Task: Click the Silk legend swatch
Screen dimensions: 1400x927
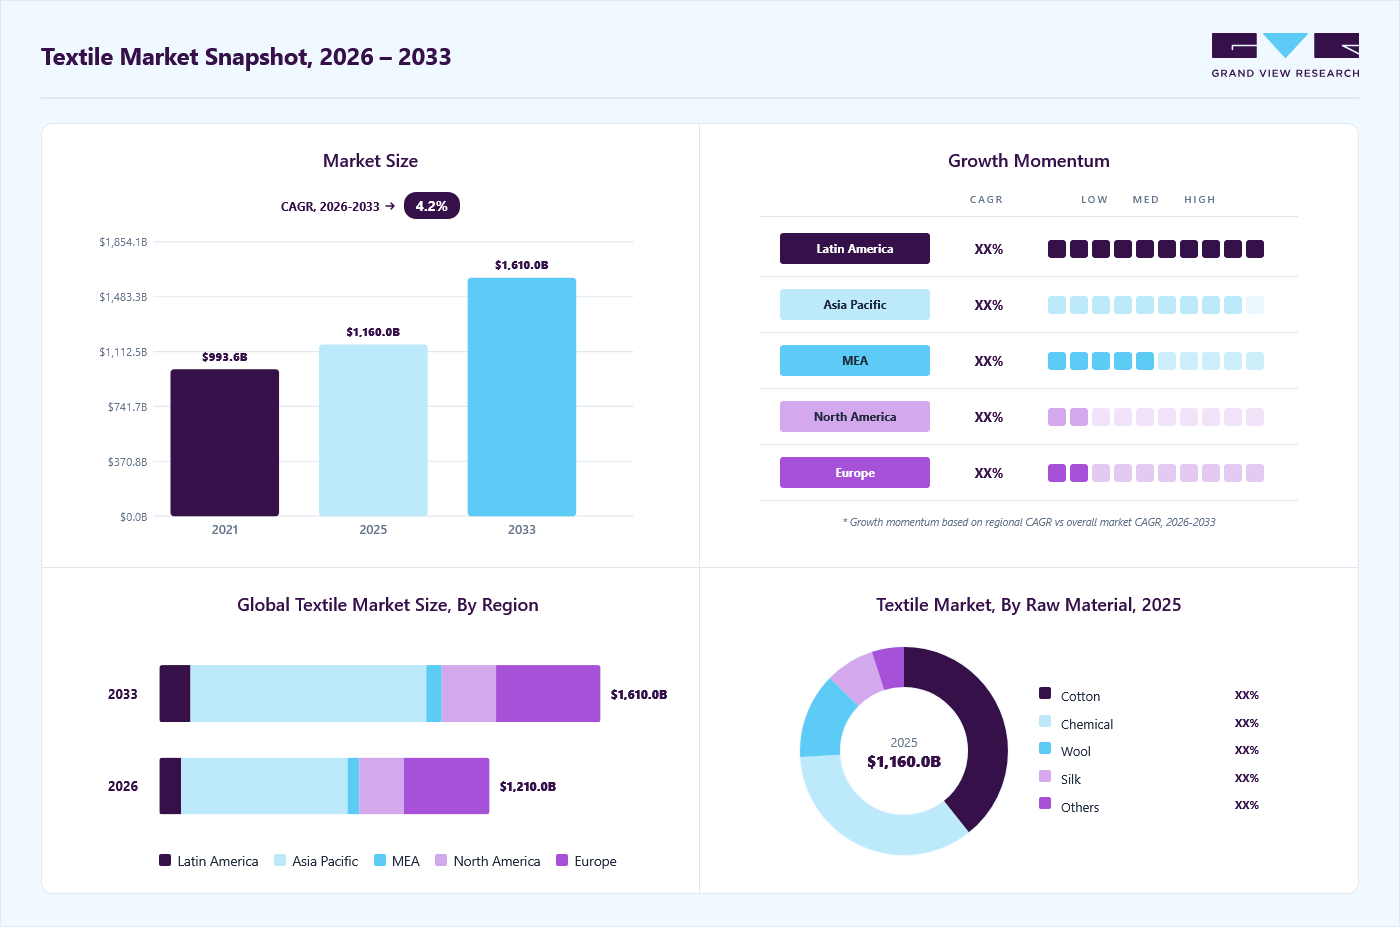Action: click(1045, 776)
